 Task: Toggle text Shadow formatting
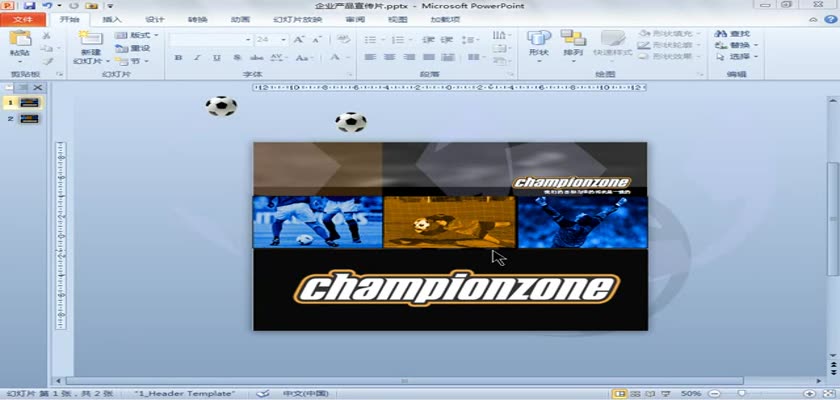237,58
